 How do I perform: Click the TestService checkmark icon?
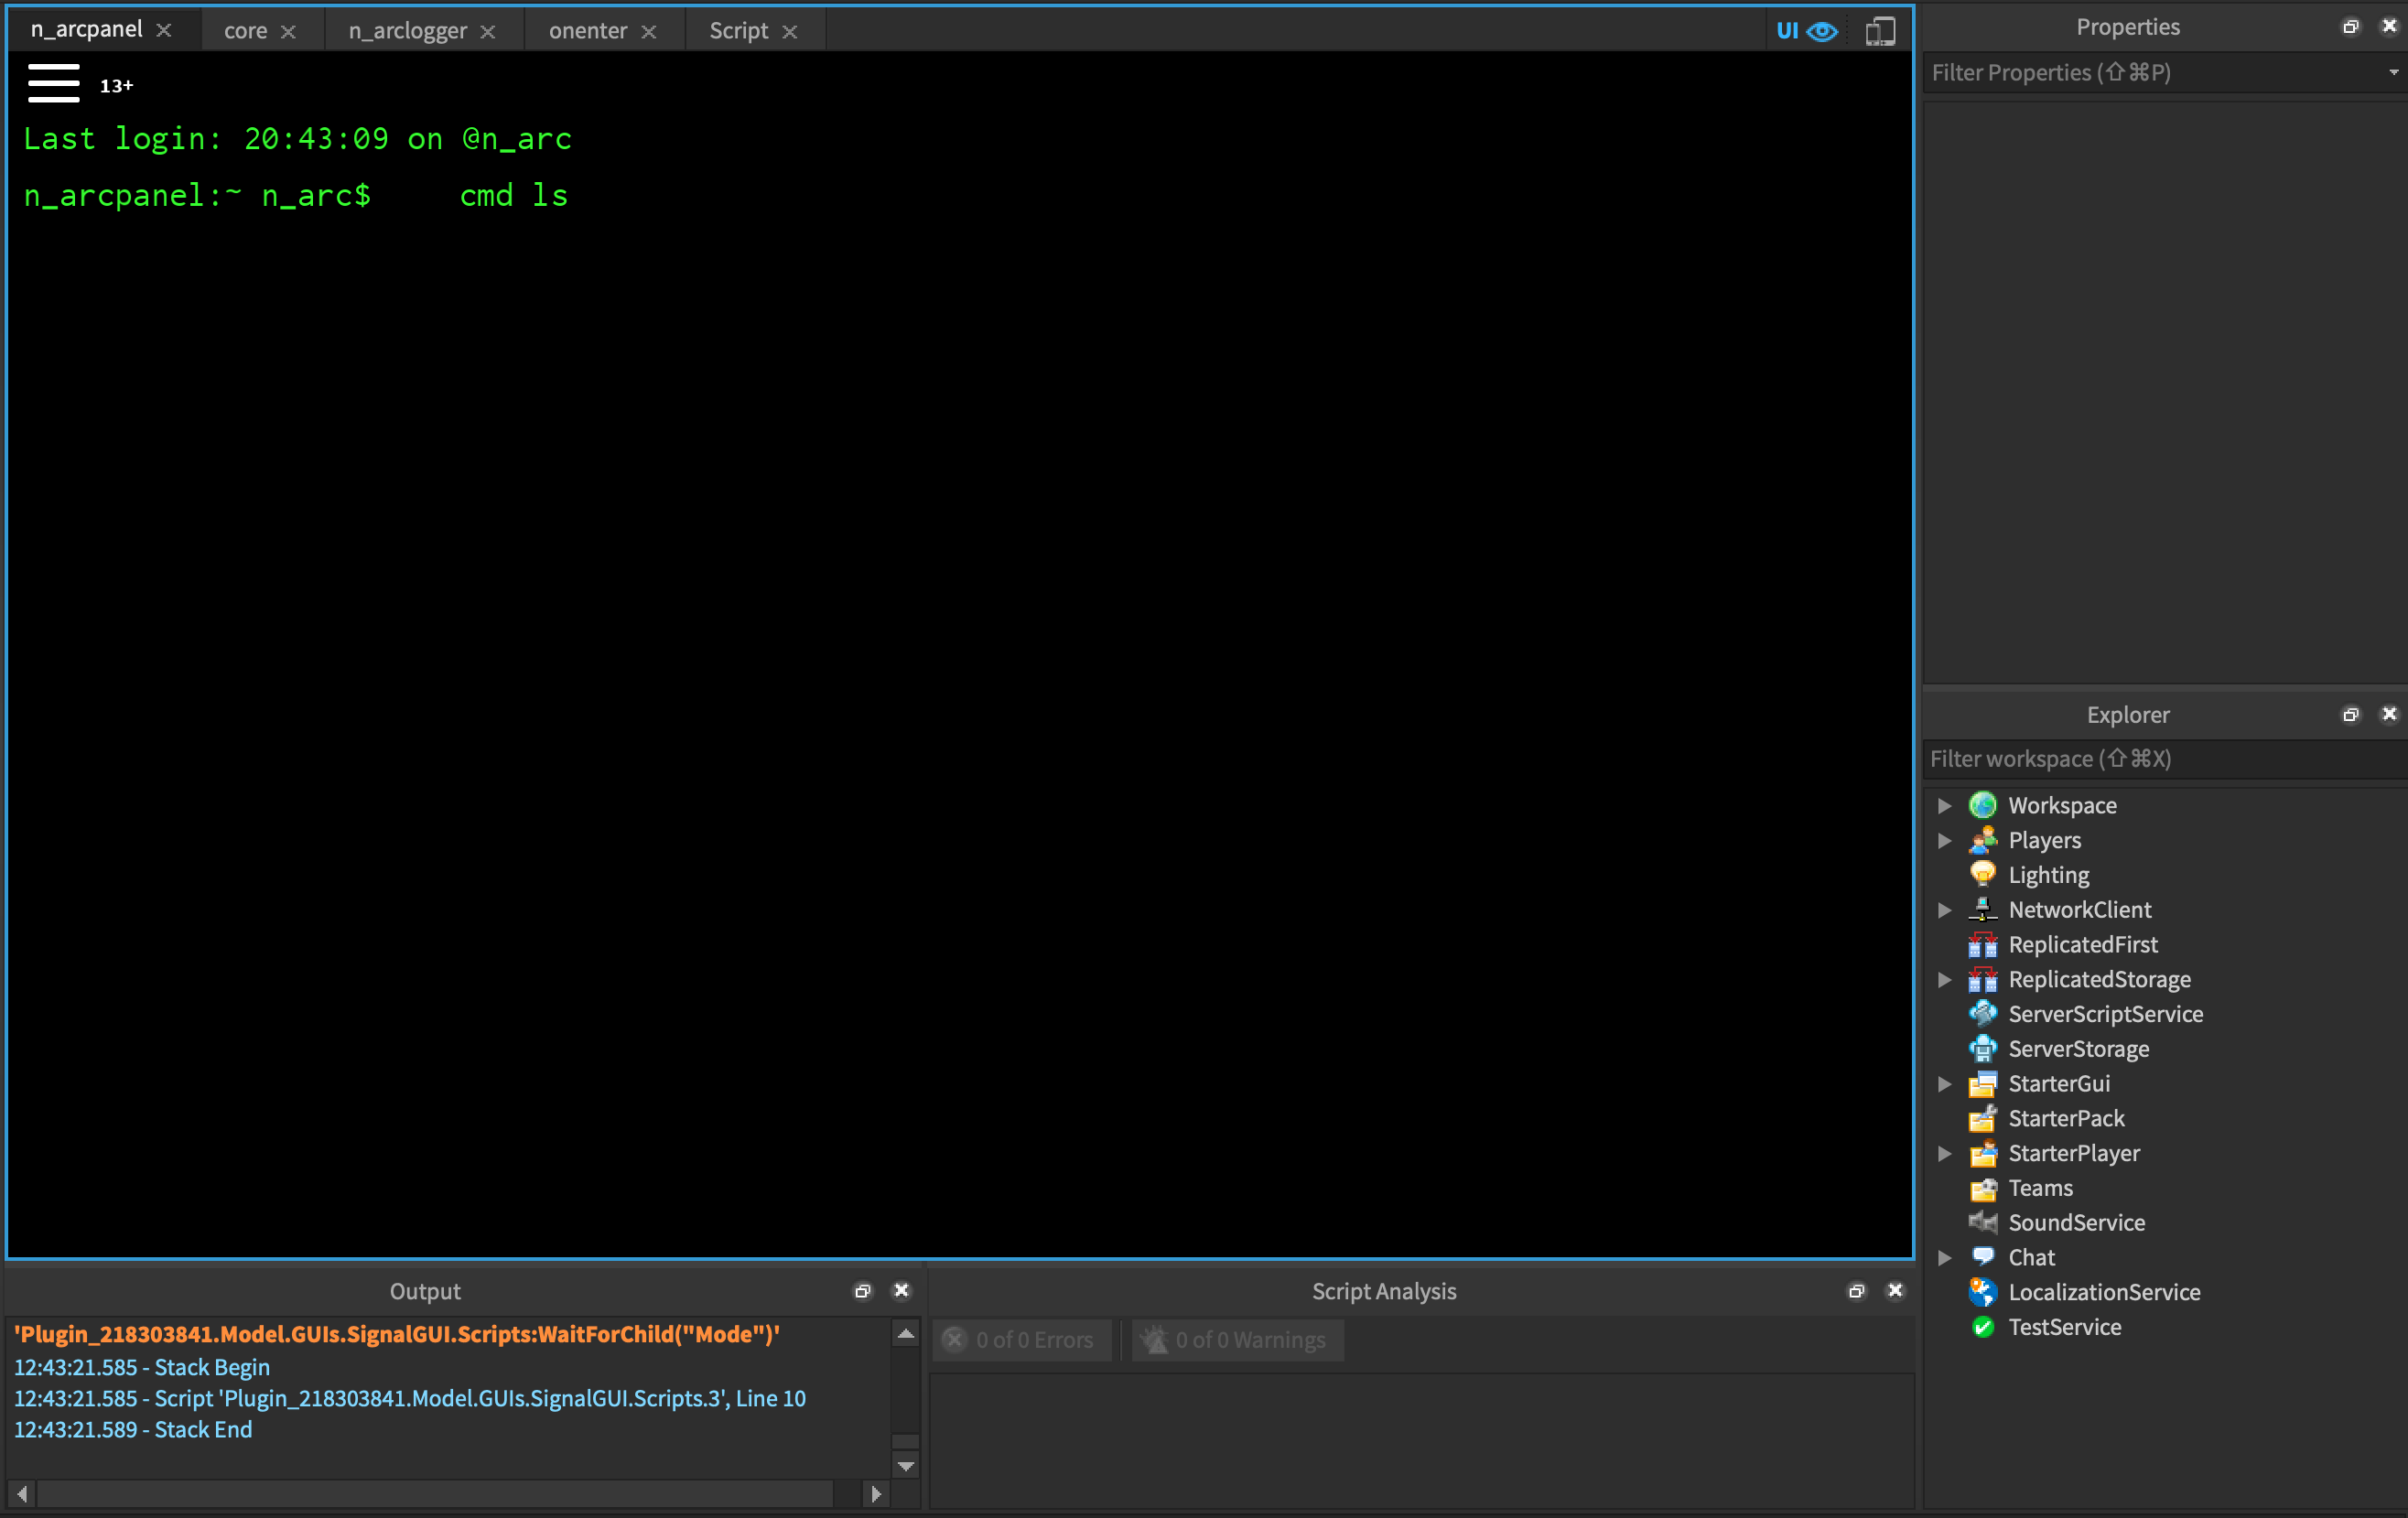[1982, 1327]
